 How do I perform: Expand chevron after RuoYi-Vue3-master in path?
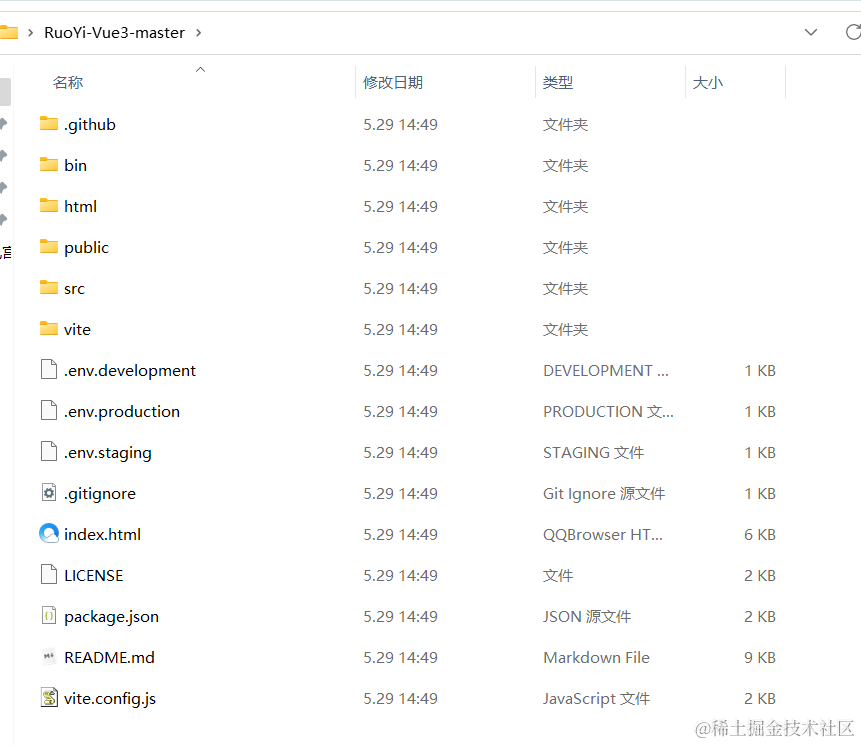(x=198, y=32)
